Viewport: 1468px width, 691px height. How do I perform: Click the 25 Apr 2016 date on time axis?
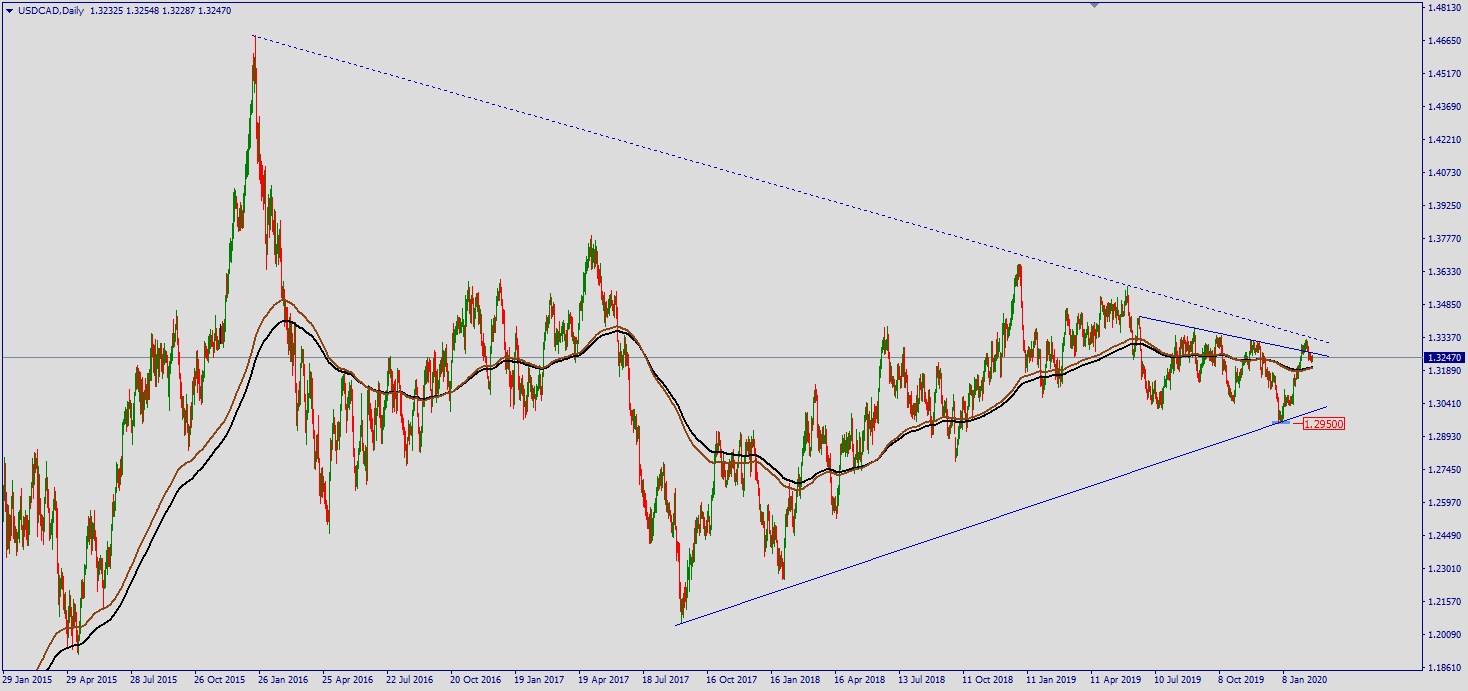tap(348, 679)
